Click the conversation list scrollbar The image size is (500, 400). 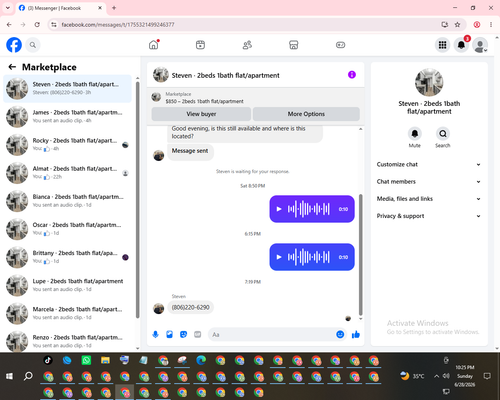tap(137, 200)
